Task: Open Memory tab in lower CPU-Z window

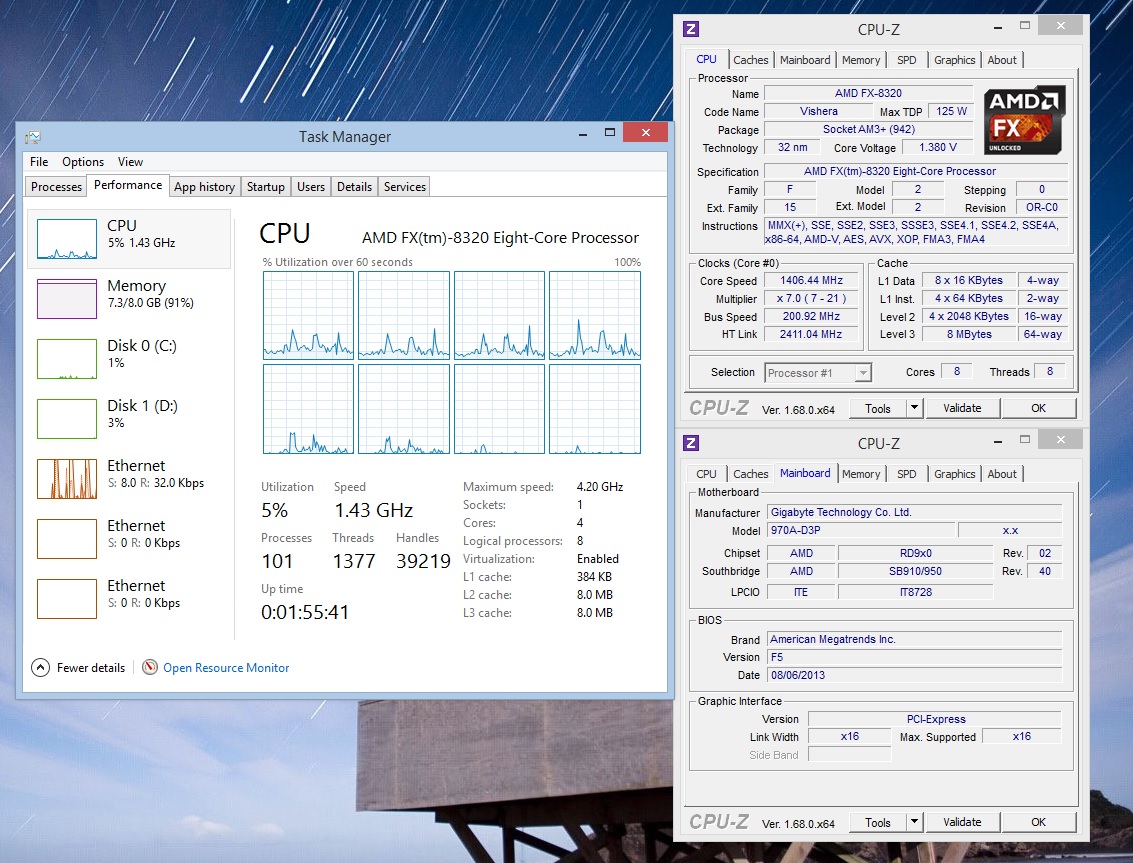Action: pyautogui.click(x=861, y=474)
